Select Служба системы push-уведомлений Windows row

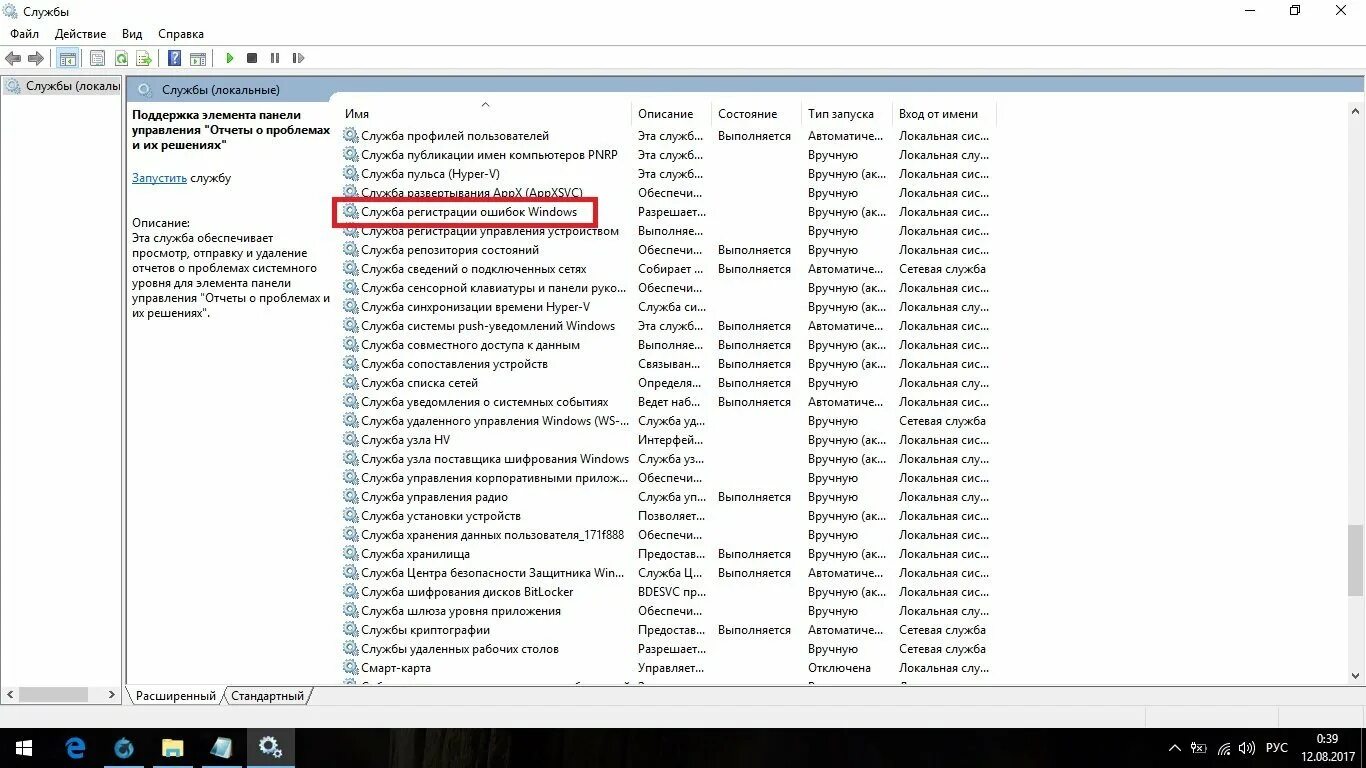tap(668, 326)
